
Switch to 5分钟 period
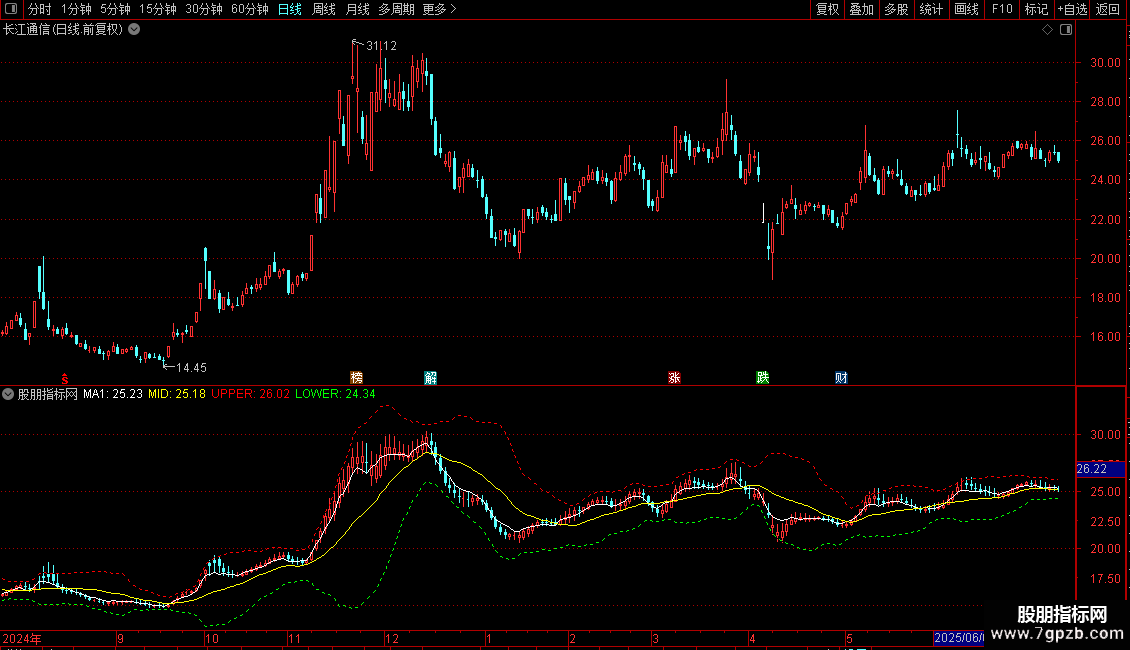coord(115,9)
